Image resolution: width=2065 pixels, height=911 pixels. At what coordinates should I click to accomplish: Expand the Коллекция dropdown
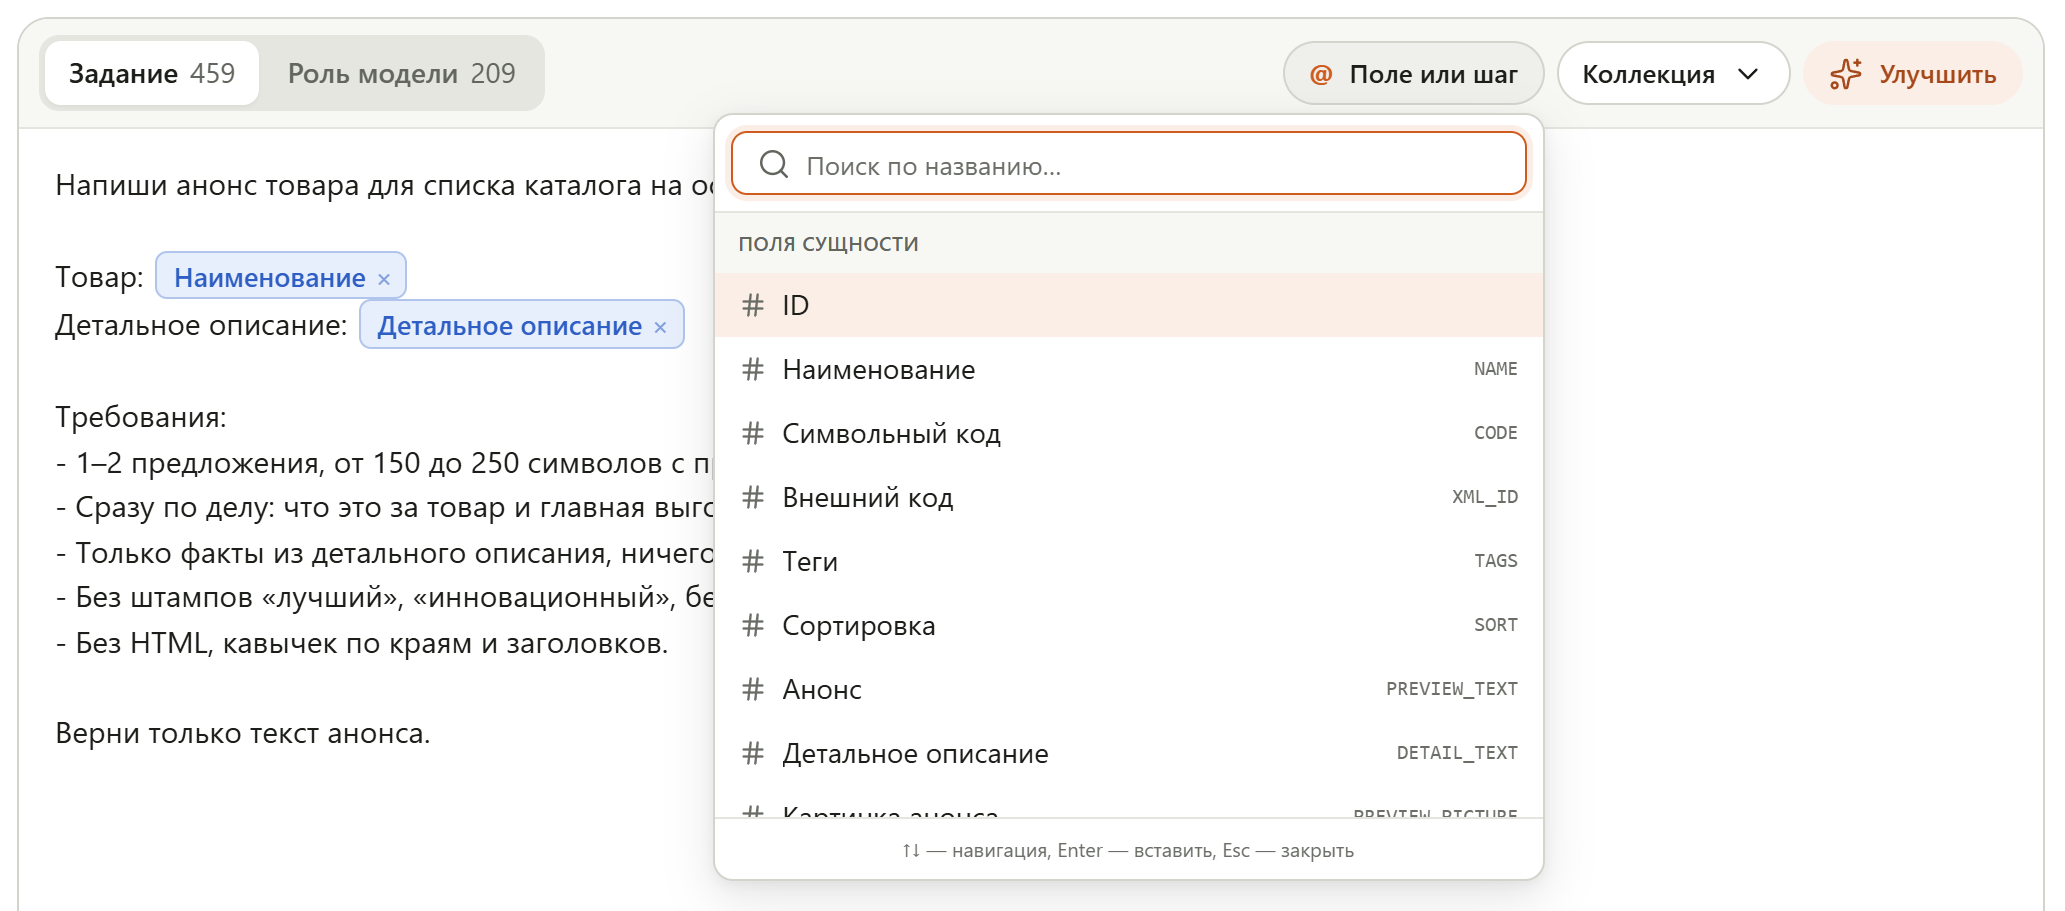coord(1672,74)
